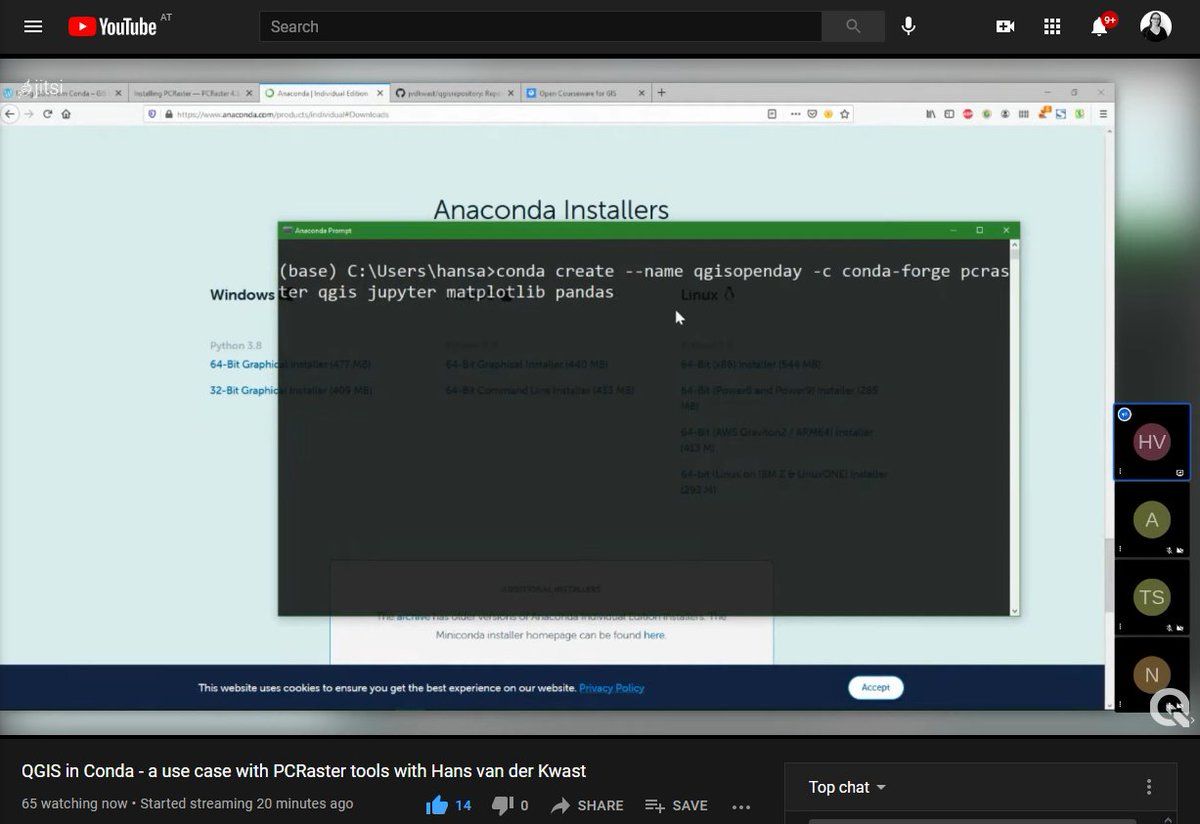
Task: Open the live chat three-dot options
Action: click(x=1149, y=787)
